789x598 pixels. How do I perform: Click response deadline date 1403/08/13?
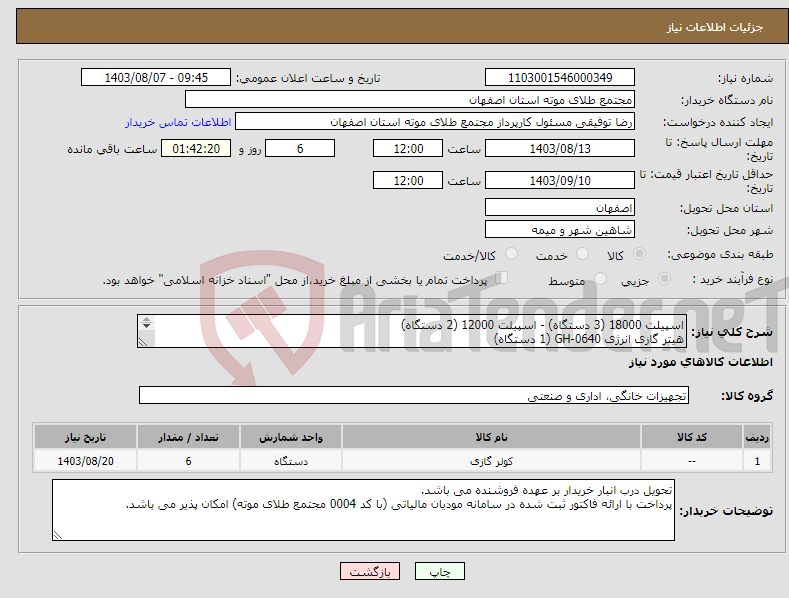point(560,148)
